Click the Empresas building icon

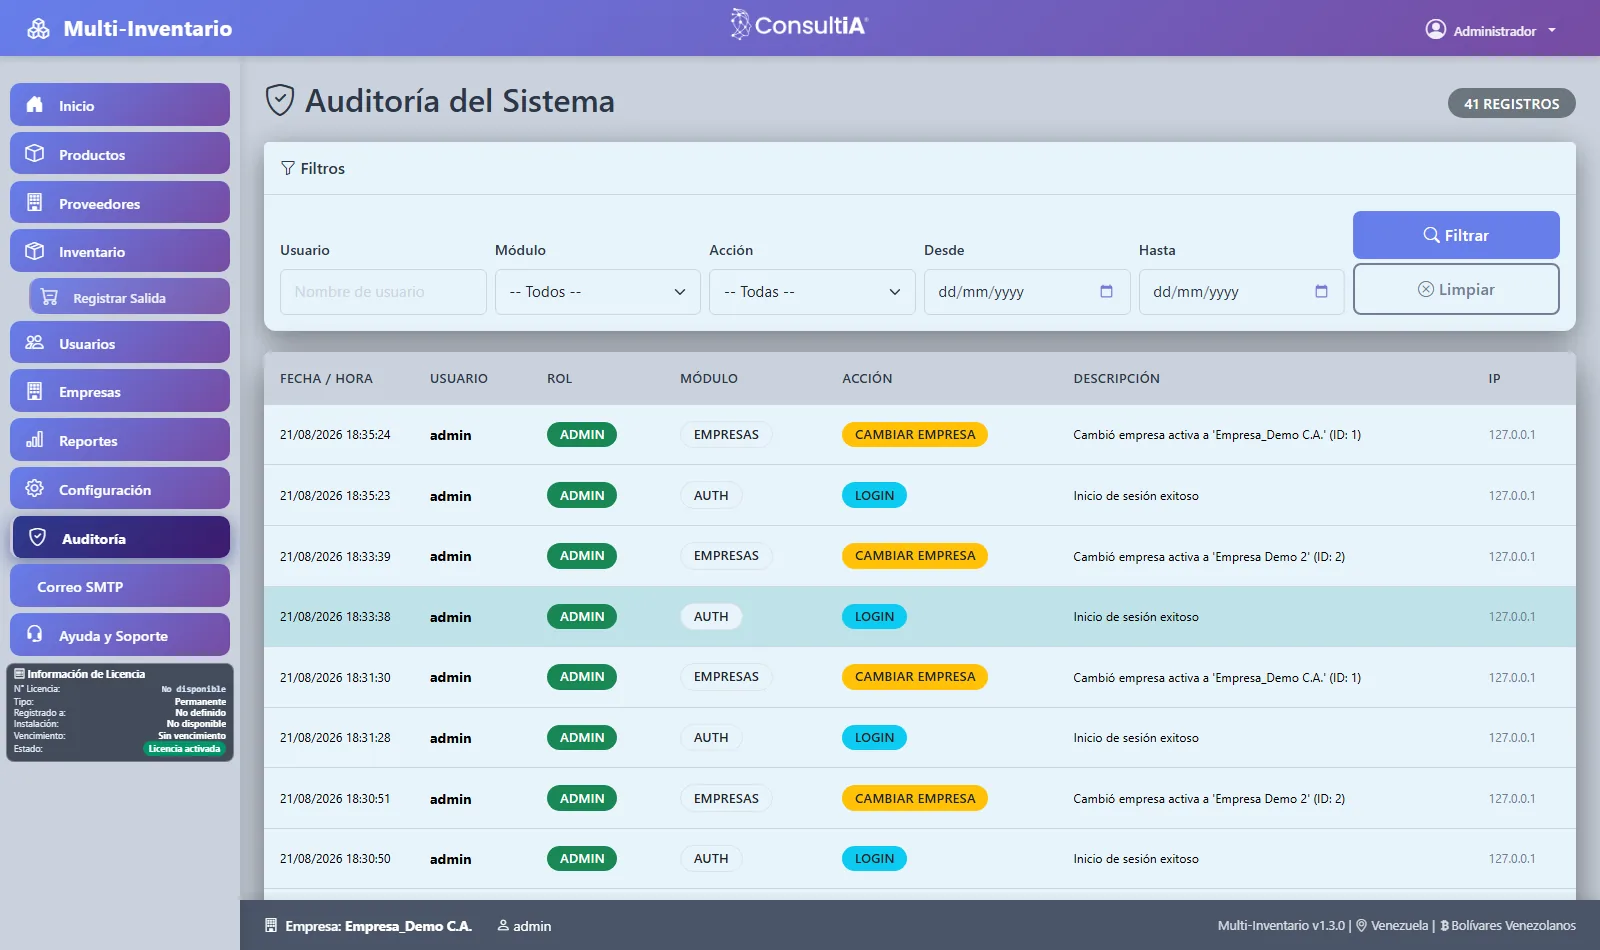coord(35,391)
